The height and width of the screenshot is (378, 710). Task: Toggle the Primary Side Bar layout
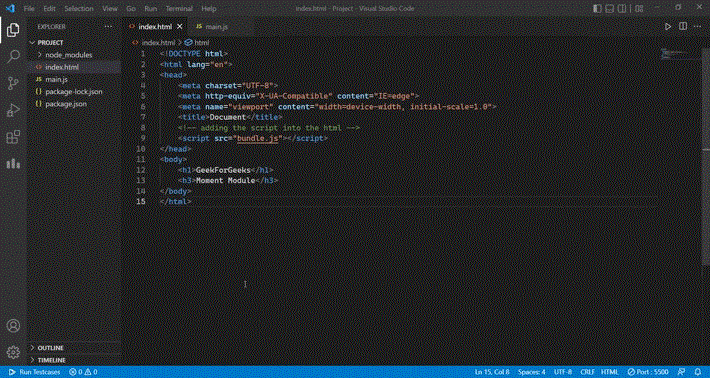(597, 8)
